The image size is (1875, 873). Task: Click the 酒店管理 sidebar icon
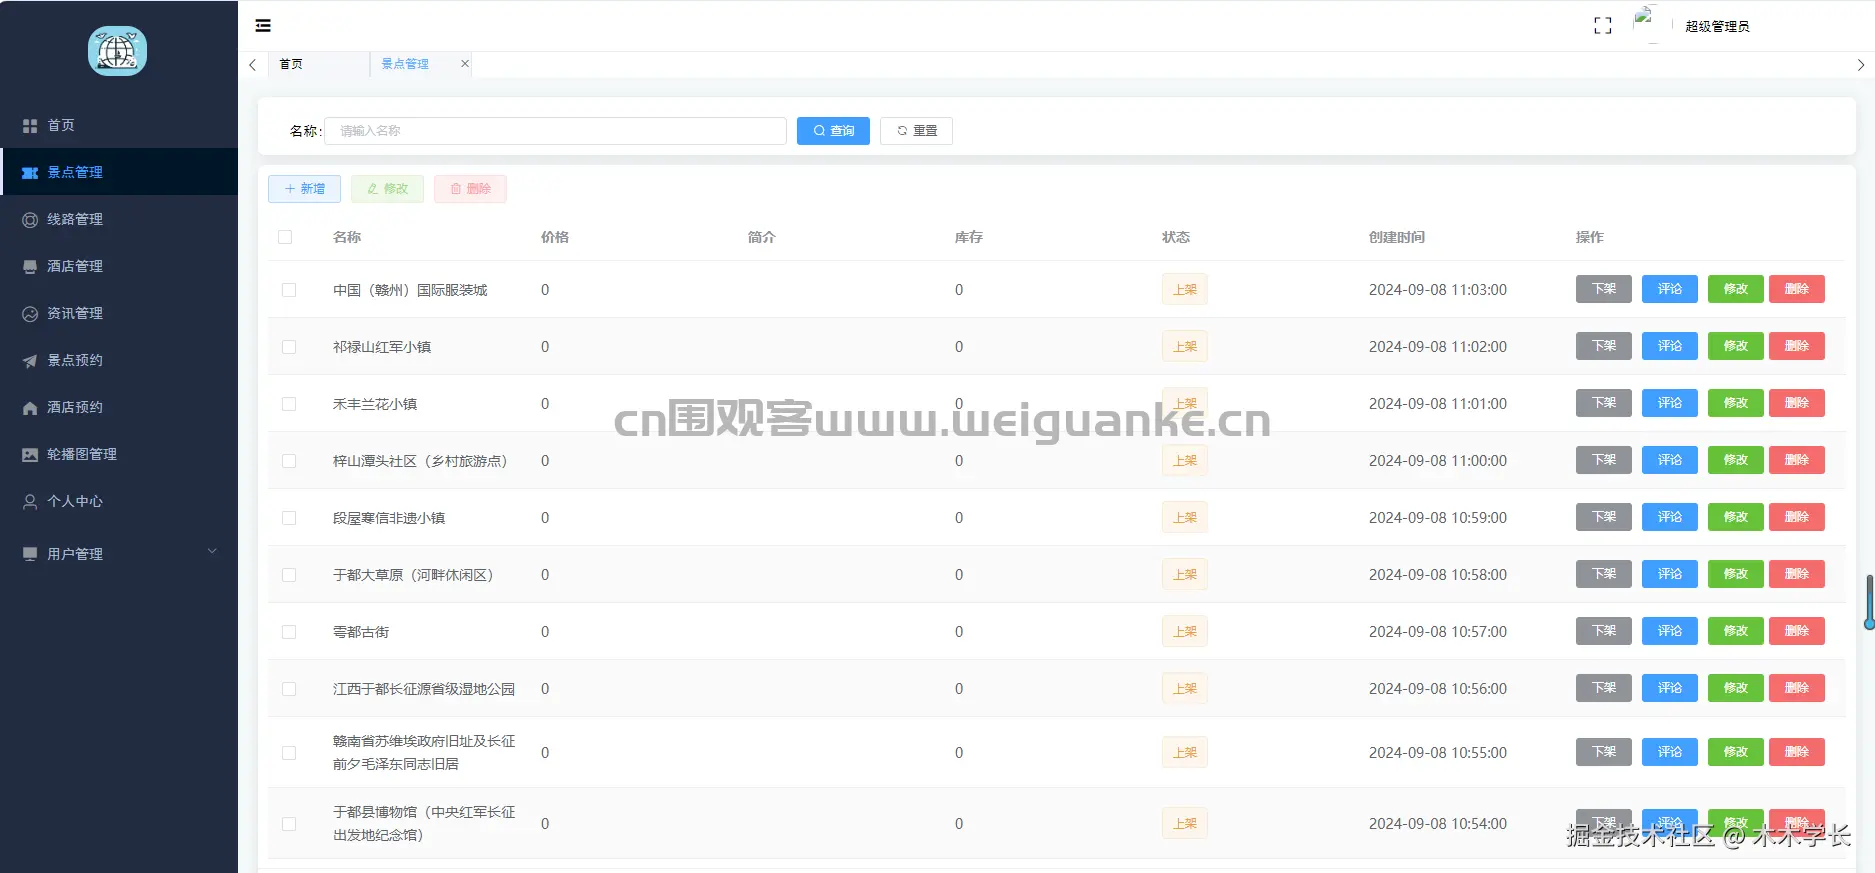click(30, 267)
